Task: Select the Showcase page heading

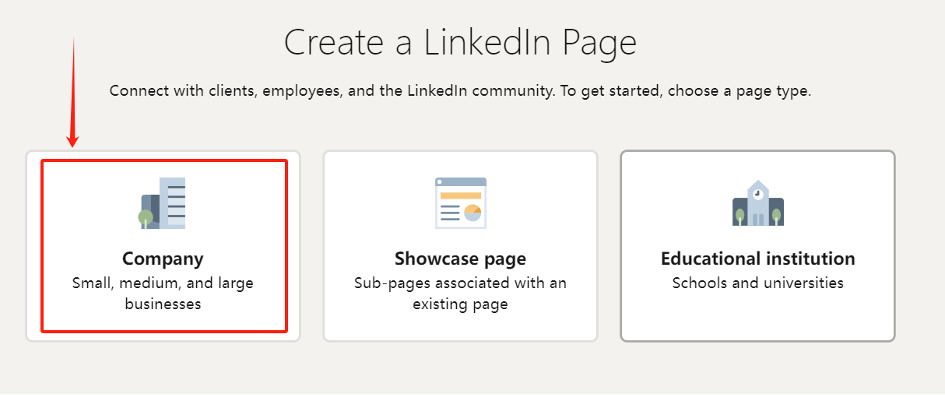Action: tap(460, 259)
